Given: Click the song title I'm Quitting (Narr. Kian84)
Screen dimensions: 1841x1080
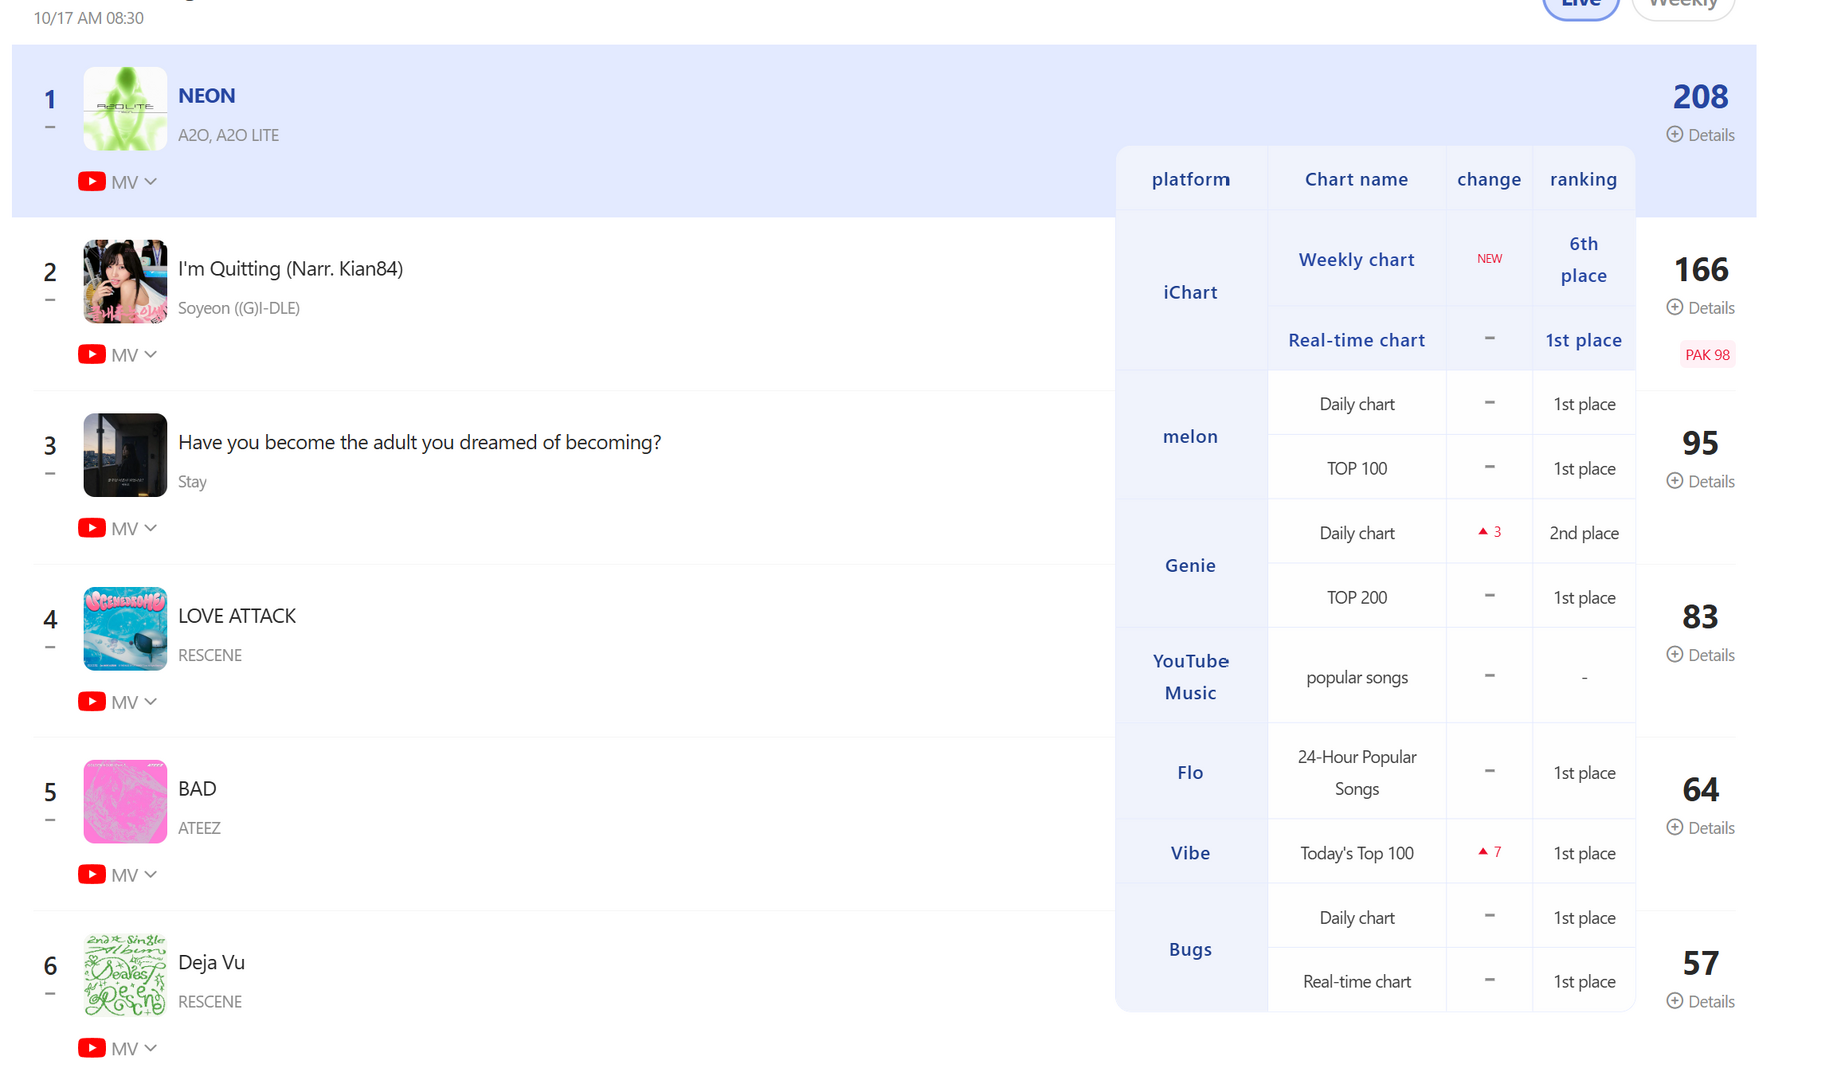Looking at the screenshot, I should [291, 269].
